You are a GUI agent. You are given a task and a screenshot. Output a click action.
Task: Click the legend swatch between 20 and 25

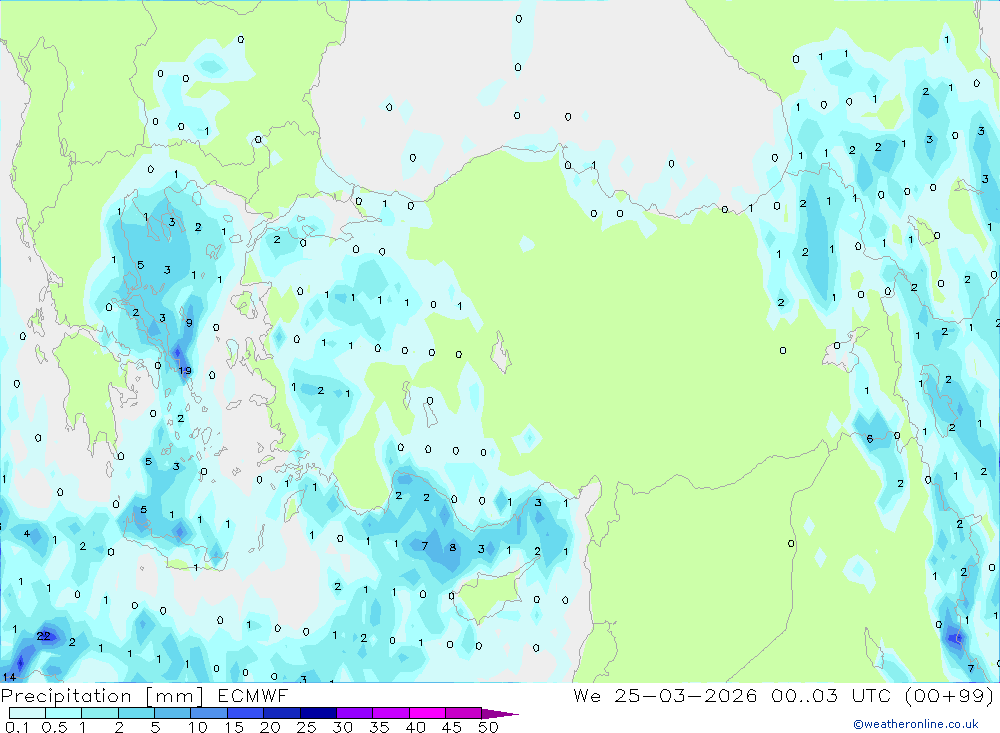point(281,713)
